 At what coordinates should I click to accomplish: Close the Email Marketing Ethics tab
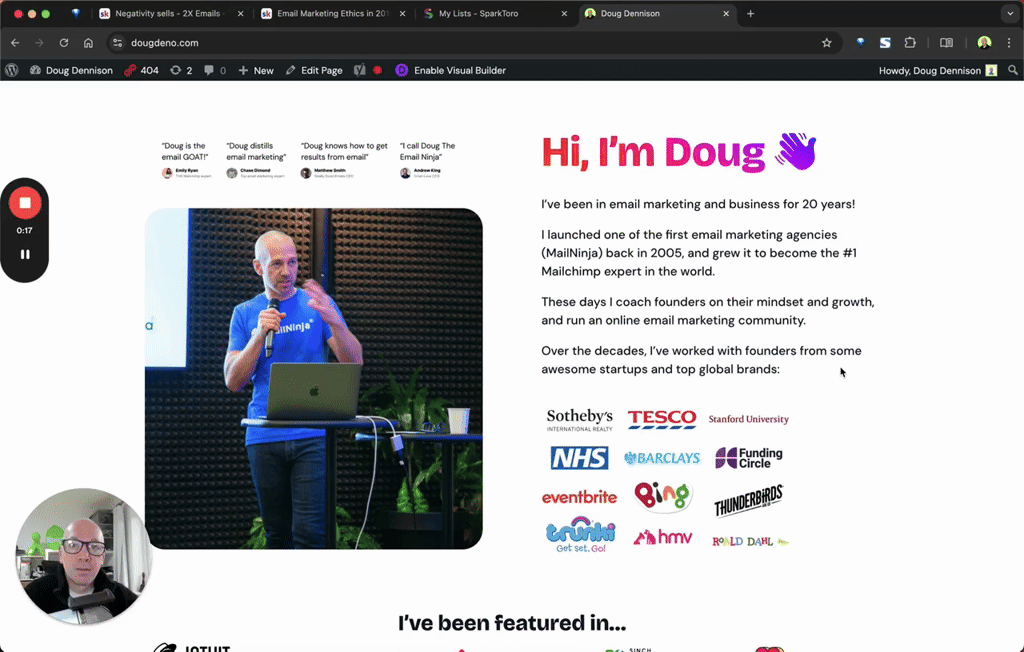[402, 13]
